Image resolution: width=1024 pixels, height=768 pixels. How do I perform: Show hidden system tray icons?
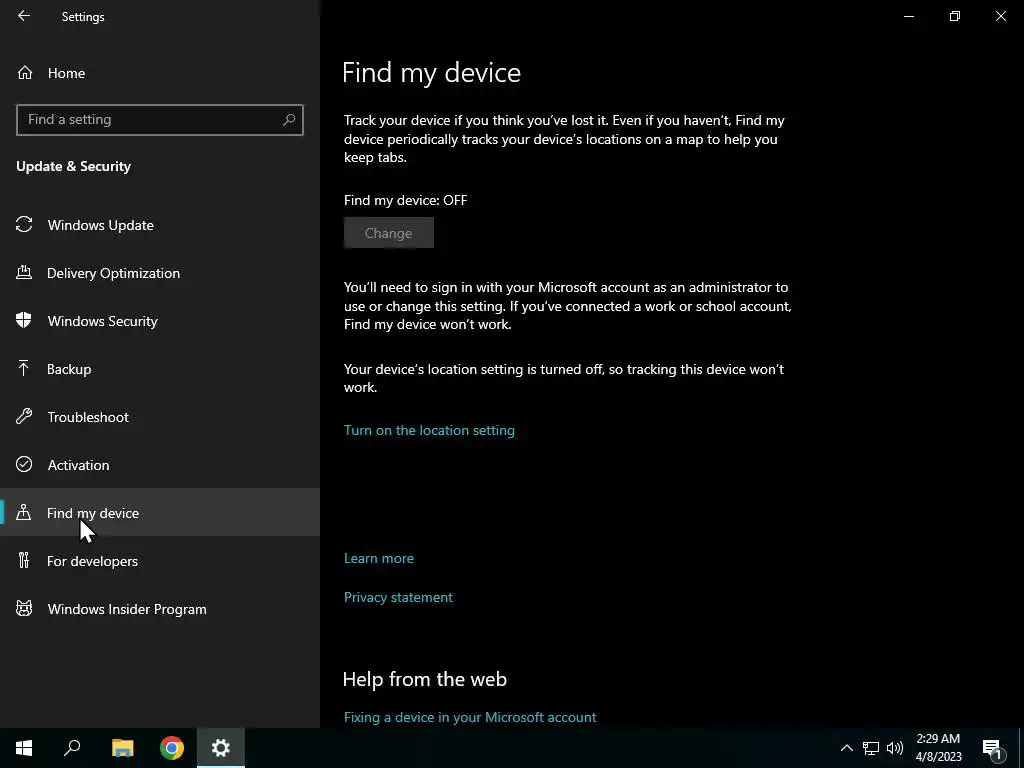(x=846, y=748)
